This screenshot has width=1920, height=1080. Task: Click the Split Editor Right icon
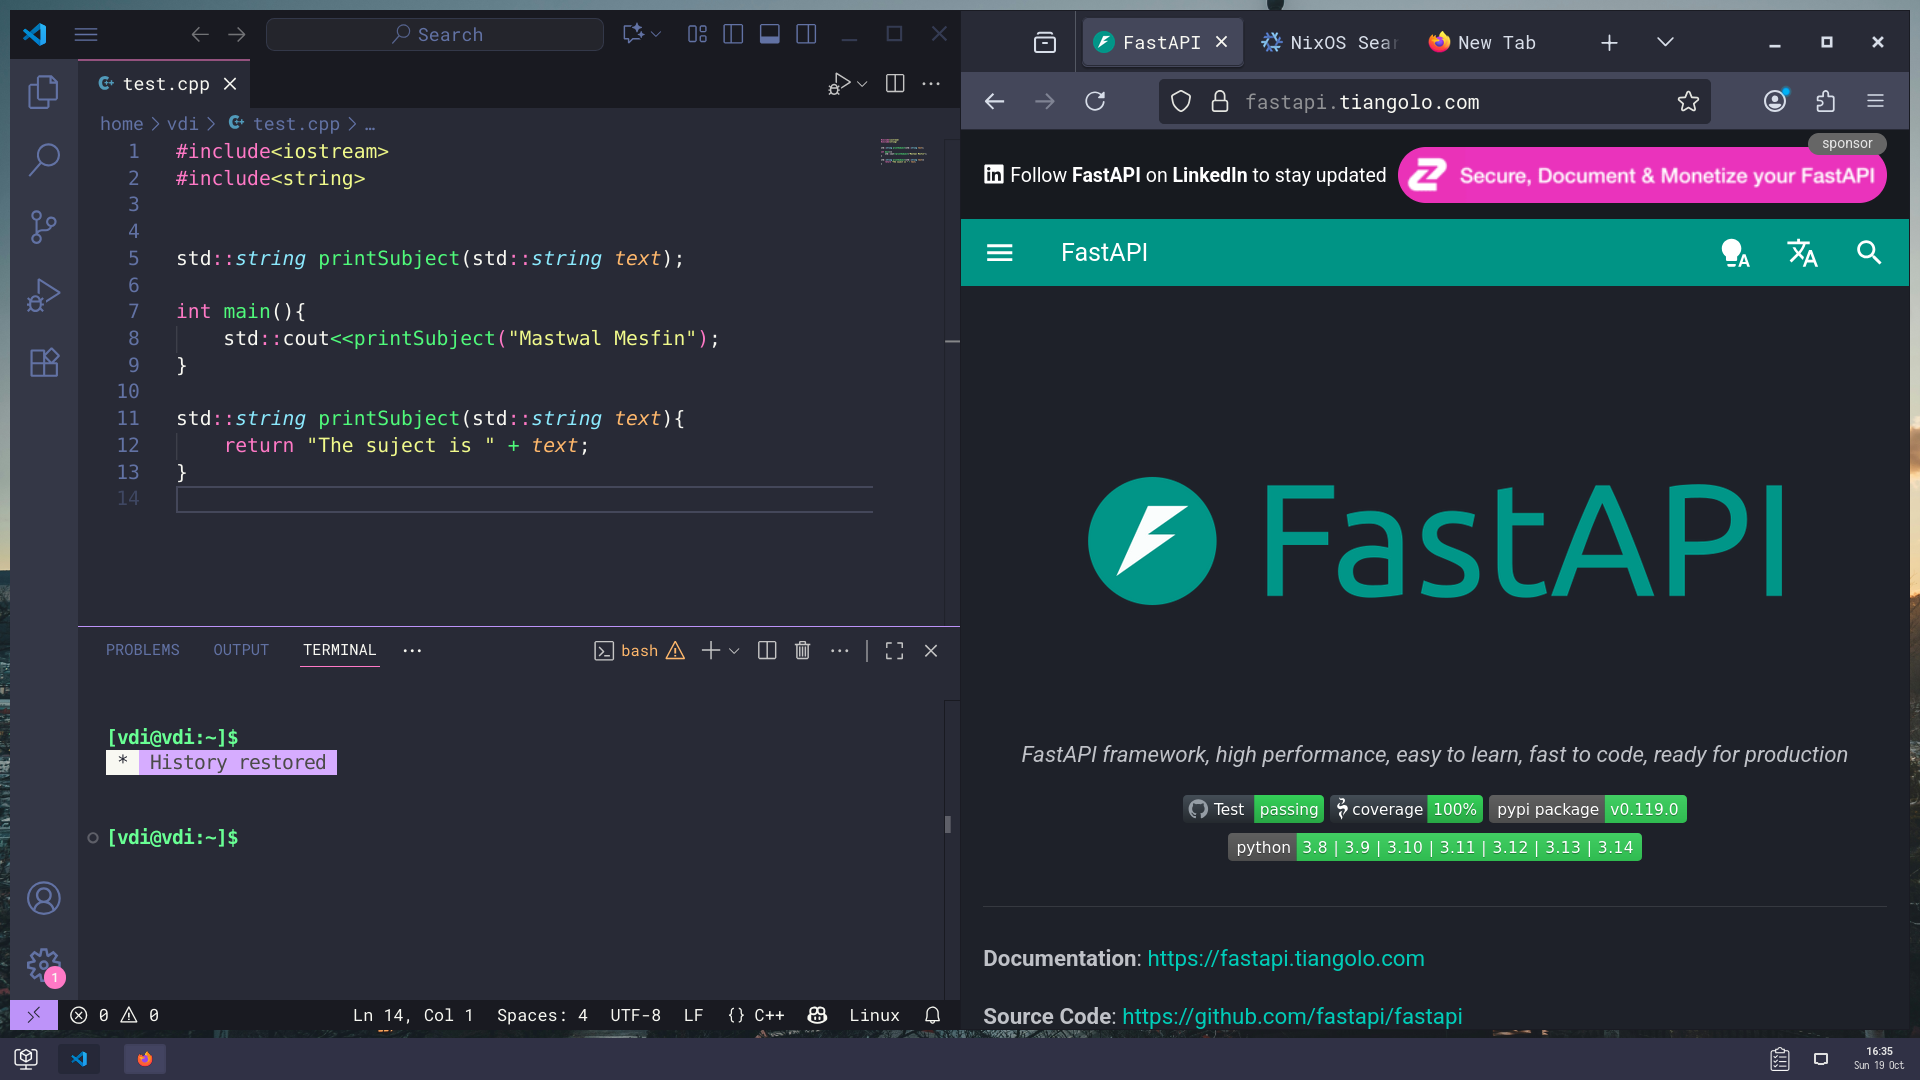[895, 84]
